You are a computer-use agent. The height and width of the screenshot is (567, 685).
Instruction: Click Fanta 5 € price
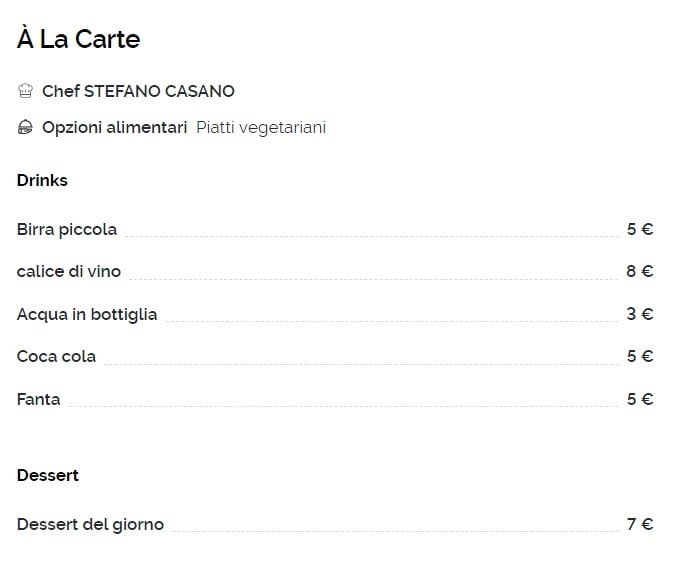[x=640, y=399]
